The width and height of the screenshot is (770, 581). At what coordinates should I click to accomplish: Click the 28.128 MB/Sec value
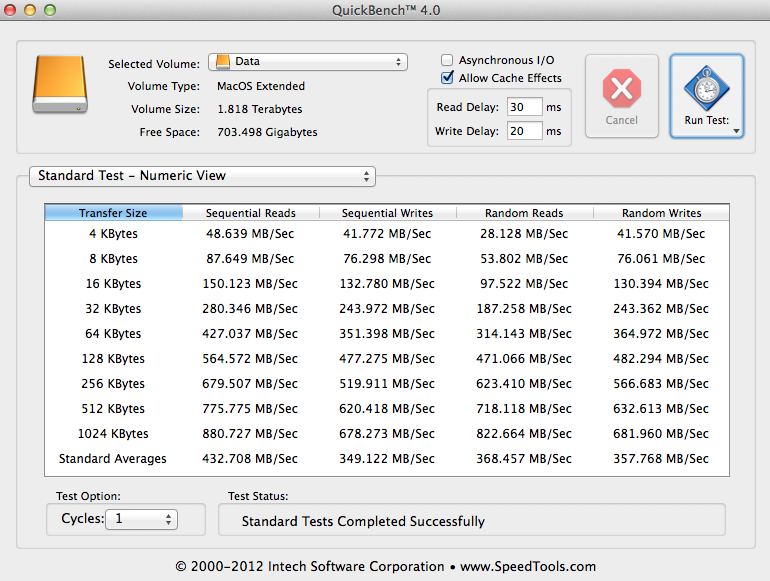coord(524,234)
